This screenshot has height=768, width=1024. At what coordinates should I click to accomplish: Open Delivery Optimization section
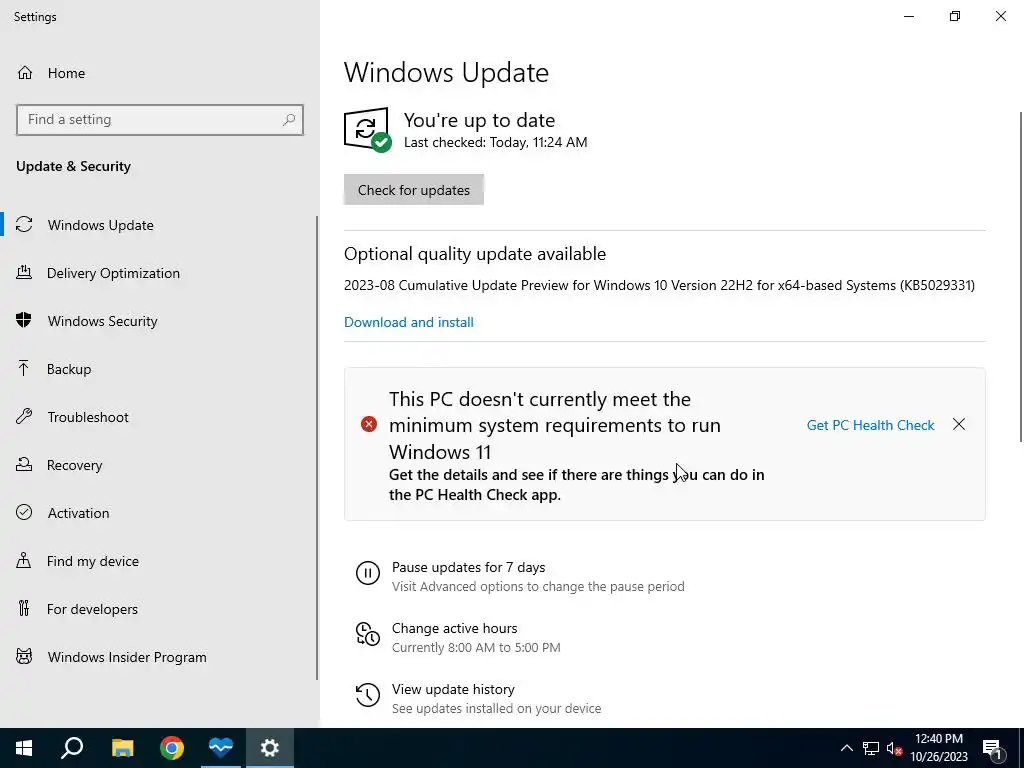(158, 273)
